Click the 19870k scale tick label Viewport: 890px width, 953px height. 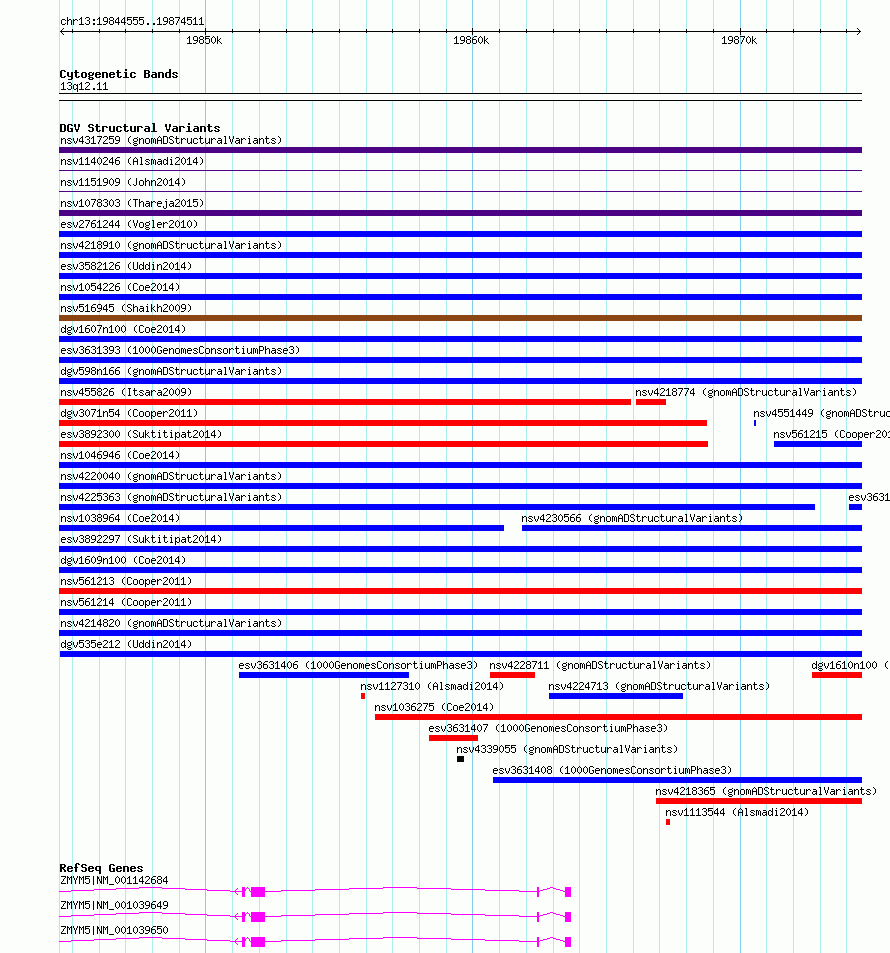[x=739, y=40]
